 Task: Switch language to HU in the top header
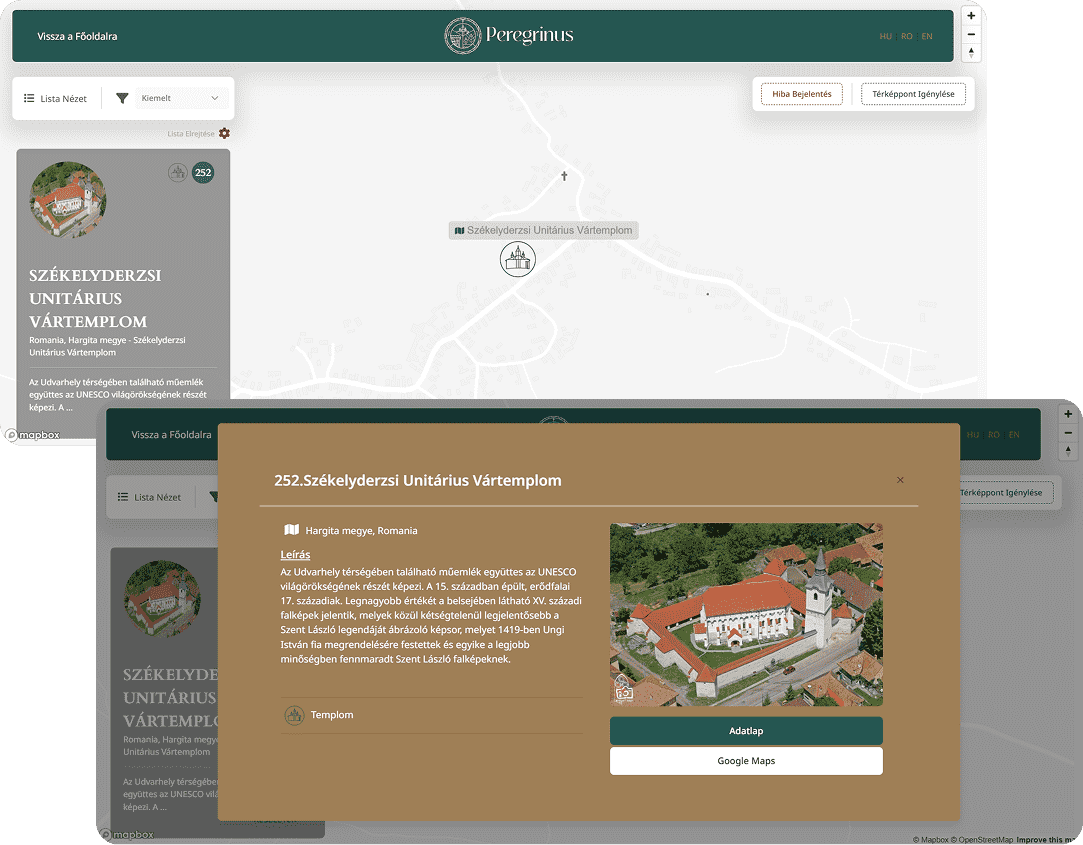coord(885,37)
